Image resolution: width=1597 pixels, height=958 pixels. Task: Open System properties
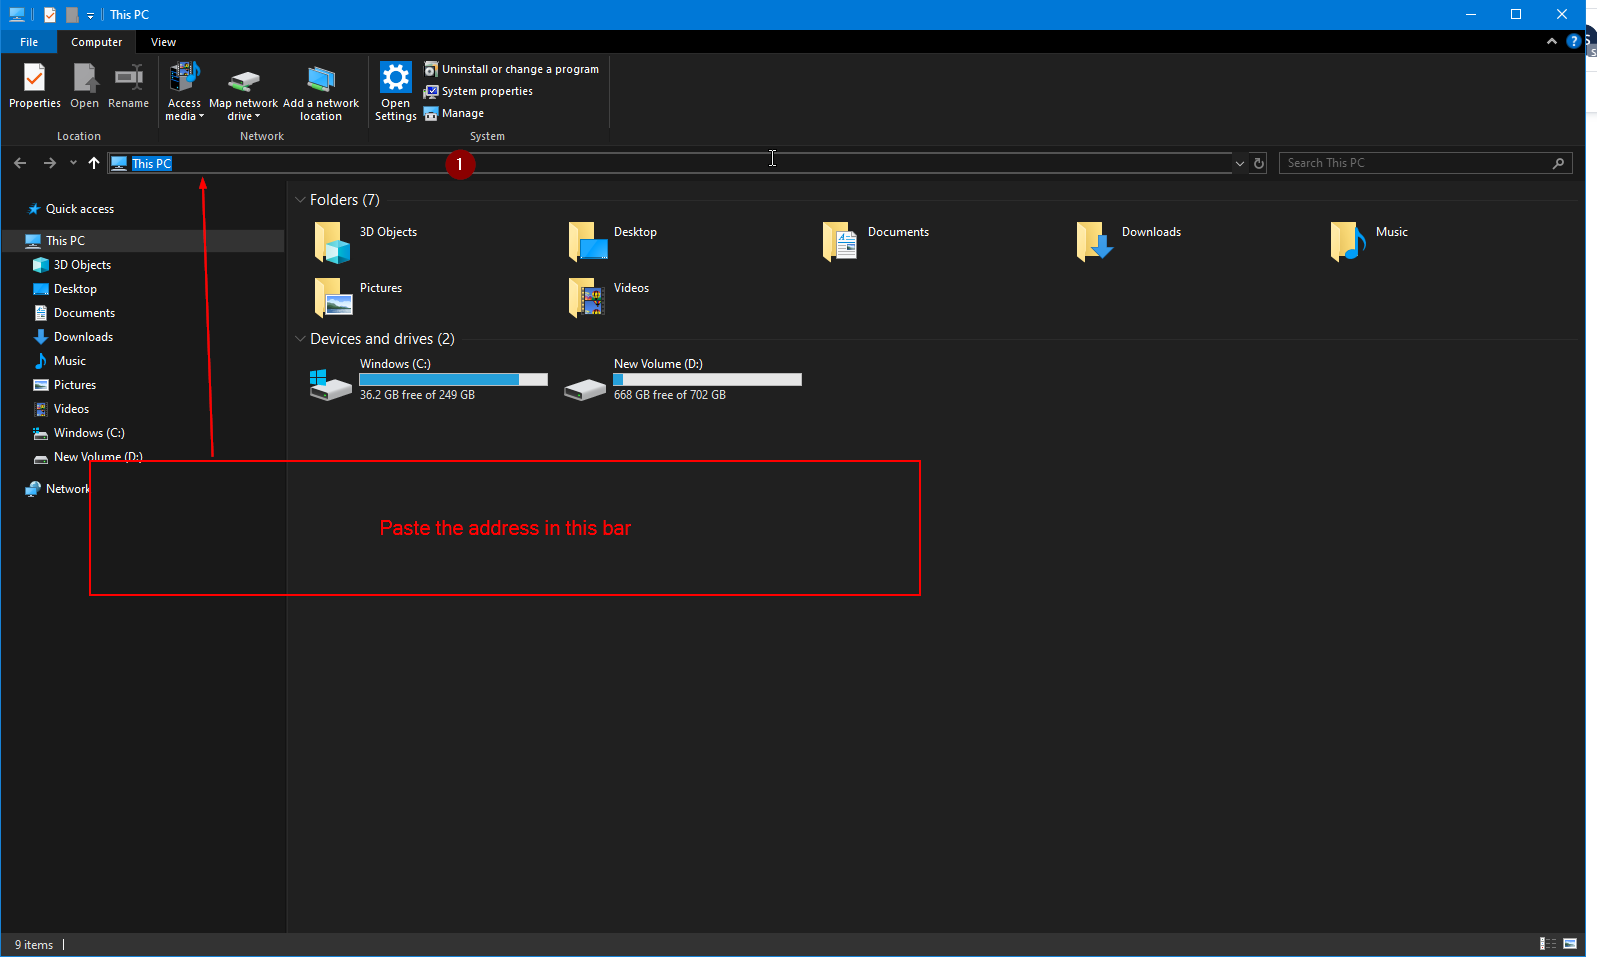(x=478, y=91)
